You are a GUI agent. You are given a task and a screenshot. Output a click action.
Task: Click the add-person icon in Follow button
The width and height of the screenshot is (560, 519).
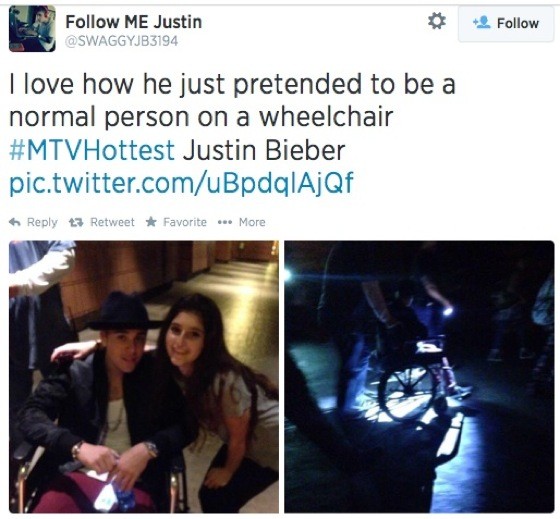[481, 23]
